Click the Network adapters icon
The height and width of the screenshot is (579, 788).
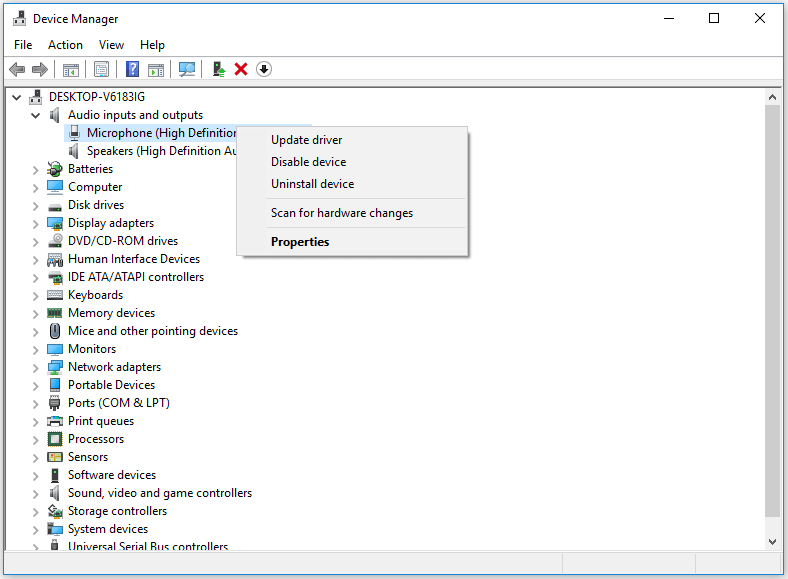tap(55, 367)
